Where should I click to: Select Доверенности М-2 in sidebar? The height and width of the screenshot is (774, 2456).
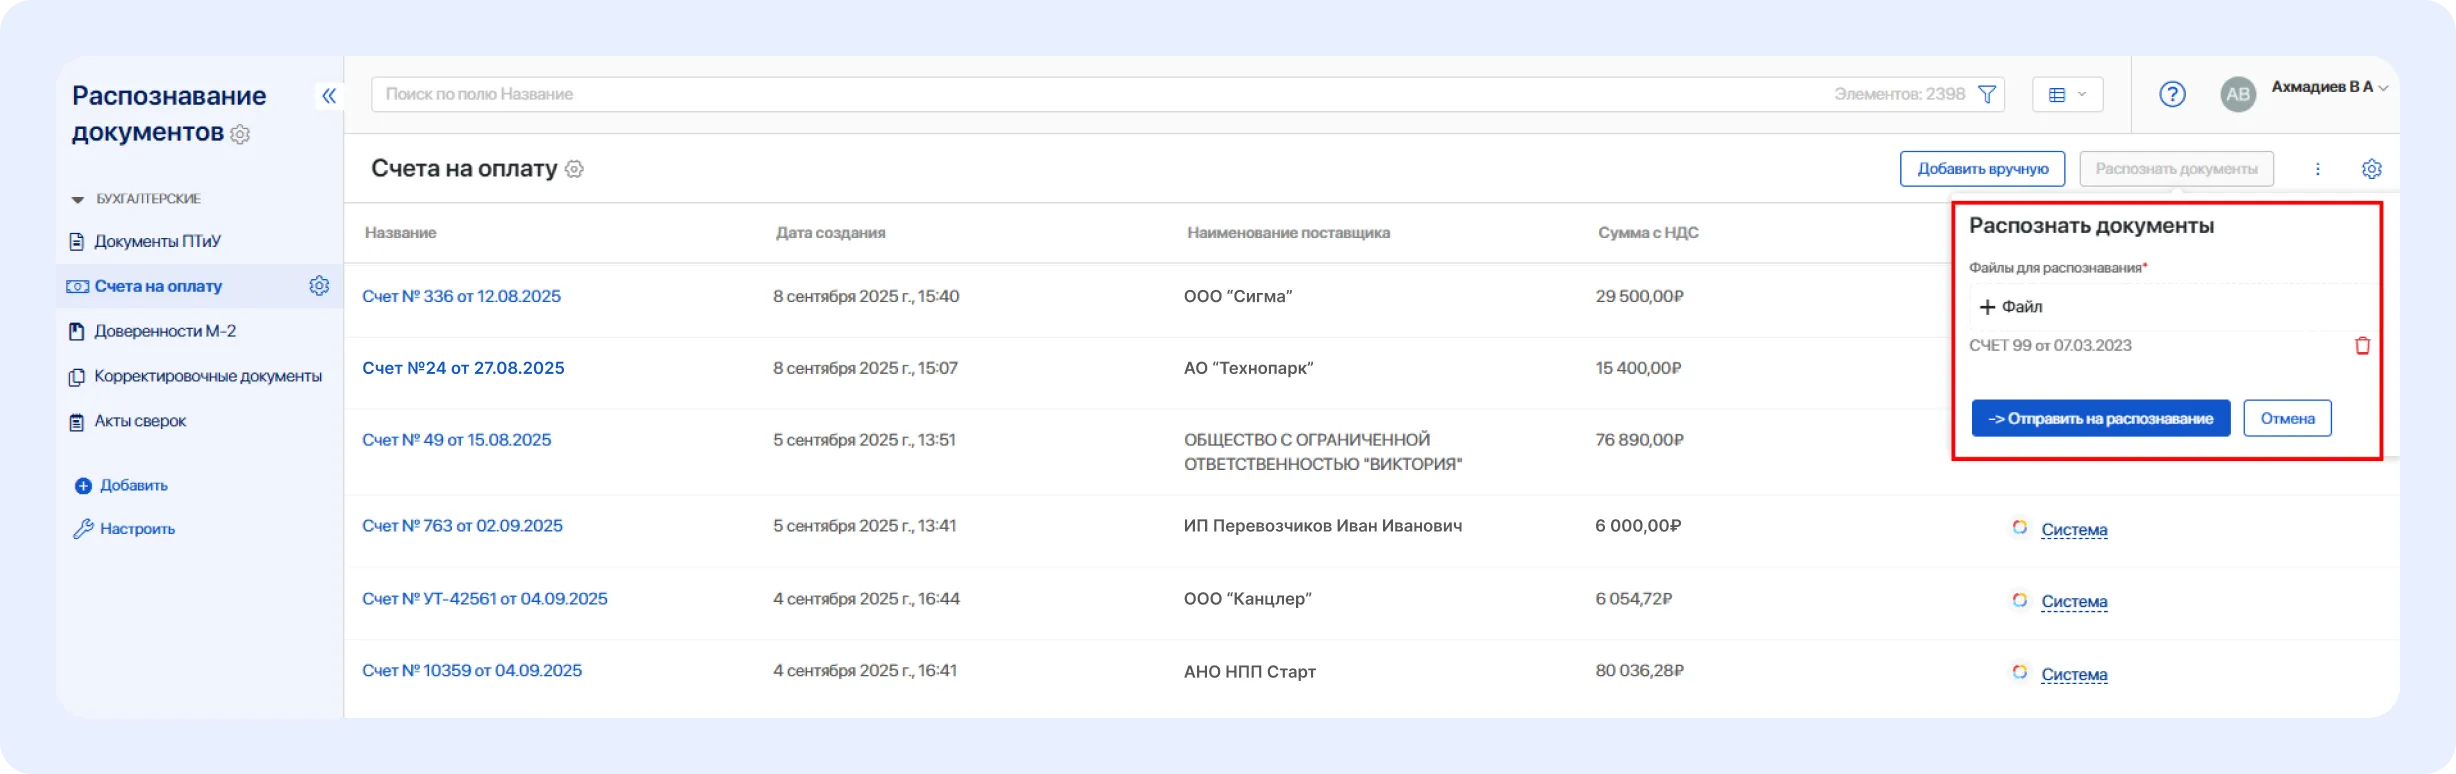coord(165,331)
